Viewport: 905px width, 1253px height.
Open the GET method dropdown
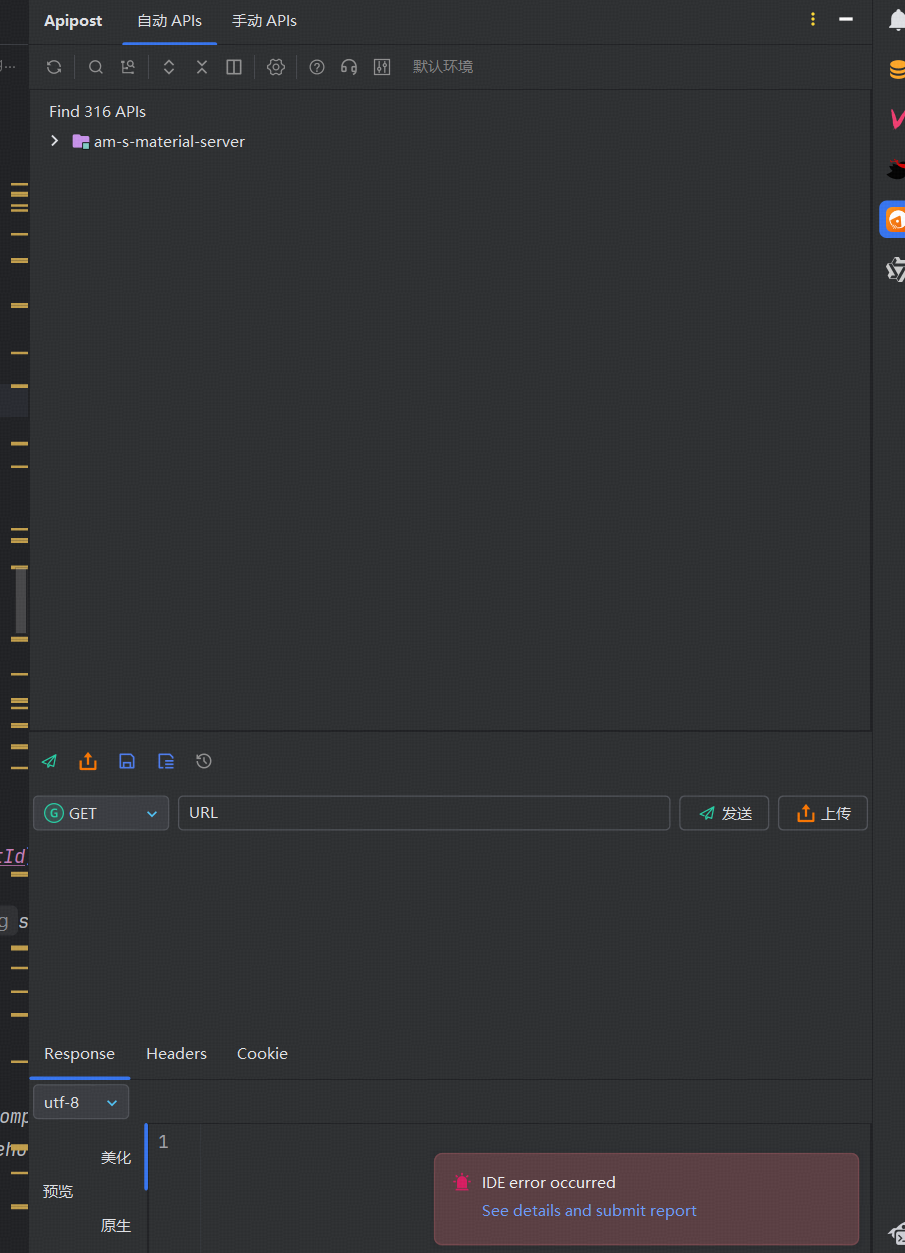[101, 813]
